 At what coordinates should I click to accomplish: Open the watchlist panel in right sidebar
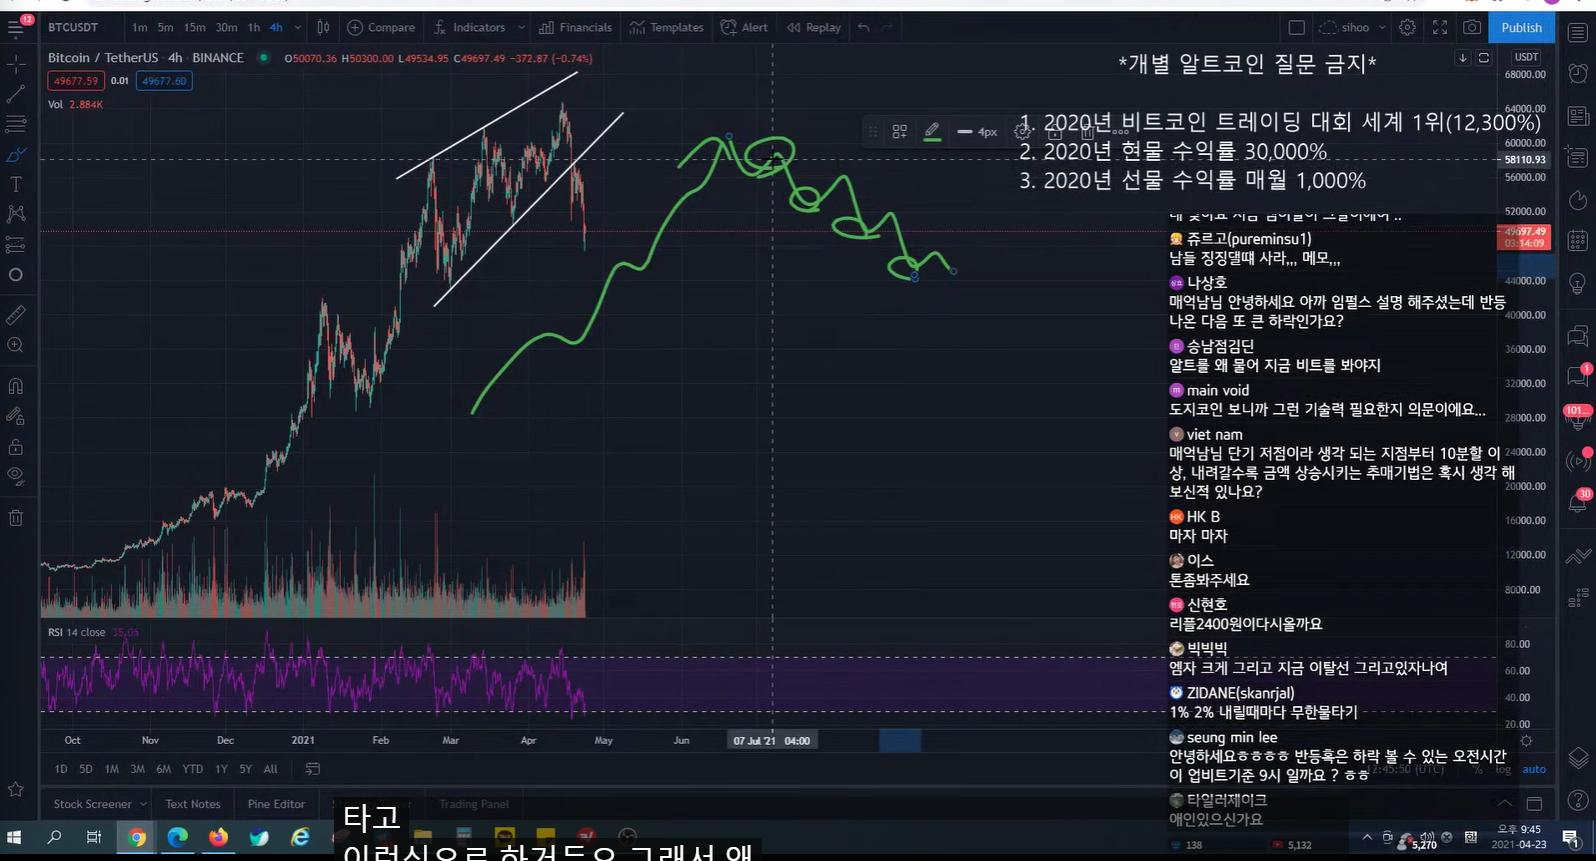click(x=1578, y=33)
